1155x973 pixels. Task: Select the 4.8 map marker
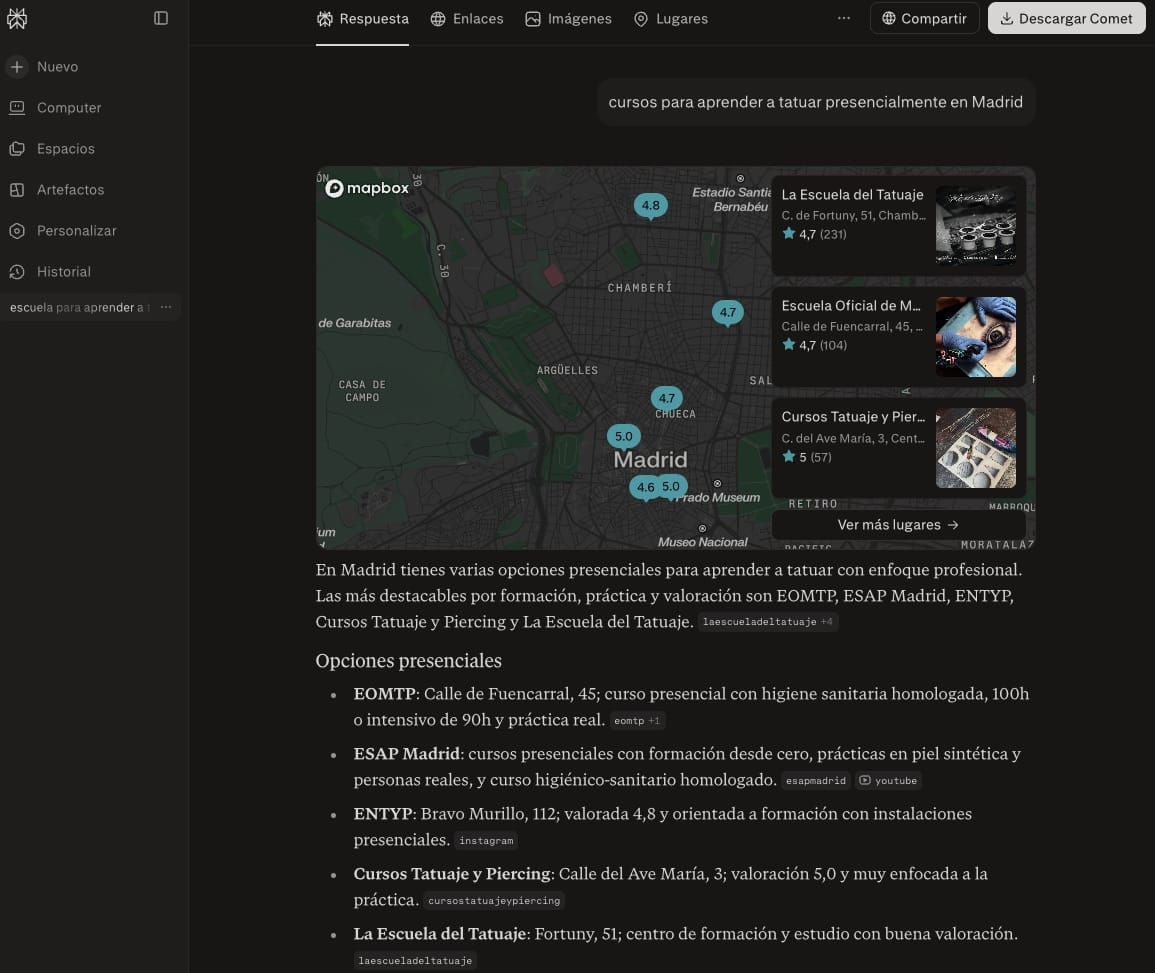pos(650,206)
